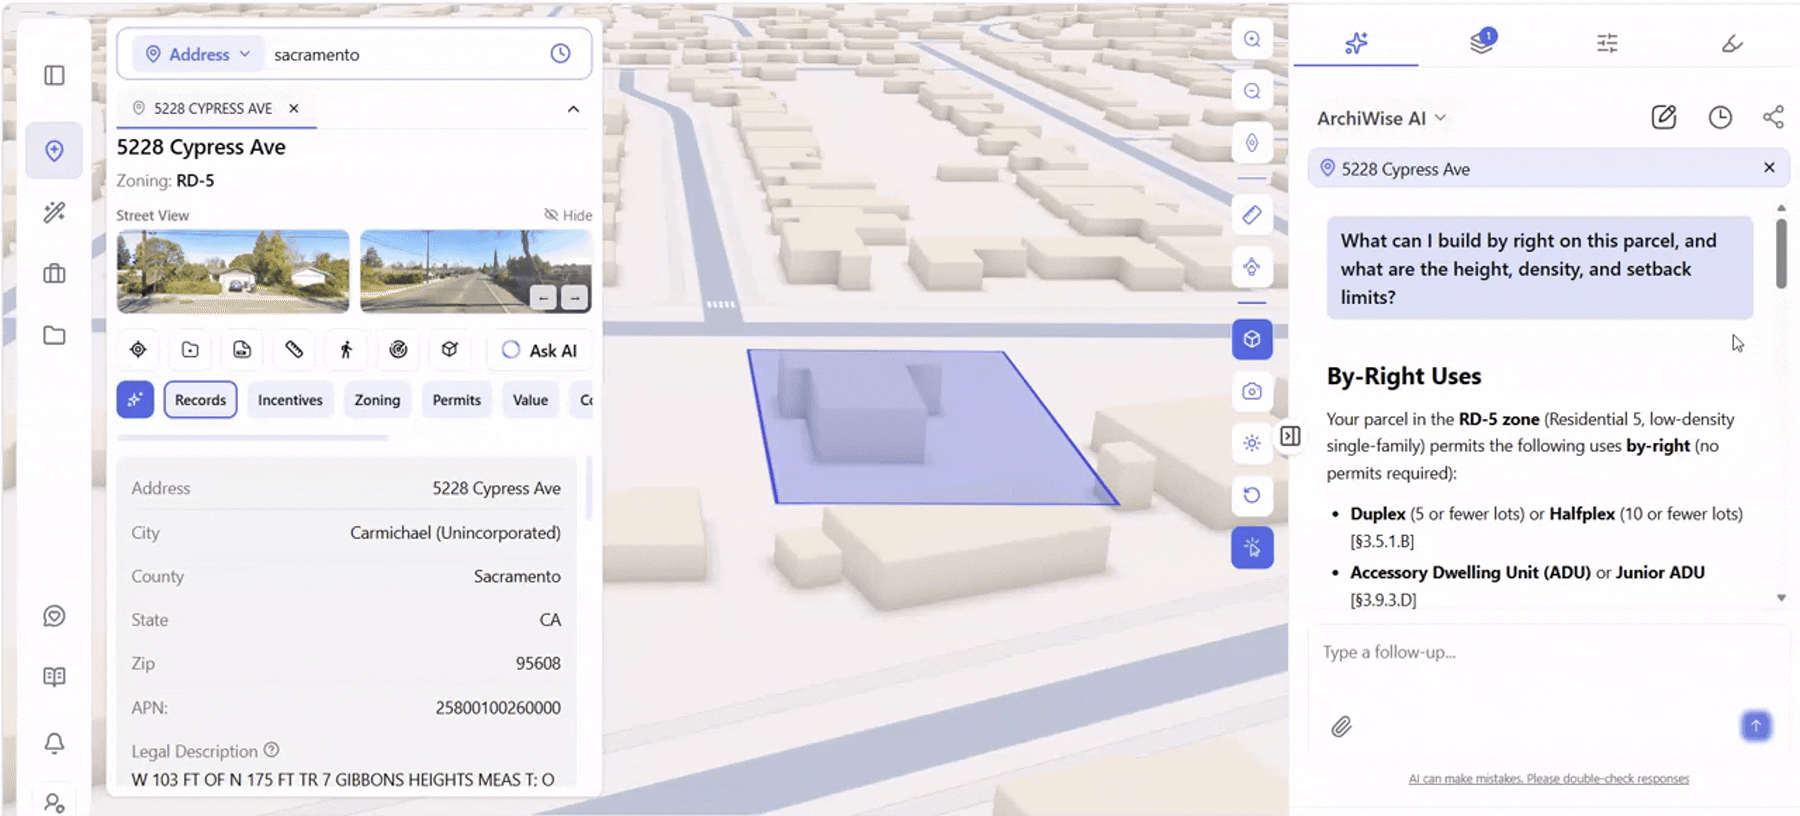
Task: Toggle the 3D buildings cube button
Action: [1252, 339]
